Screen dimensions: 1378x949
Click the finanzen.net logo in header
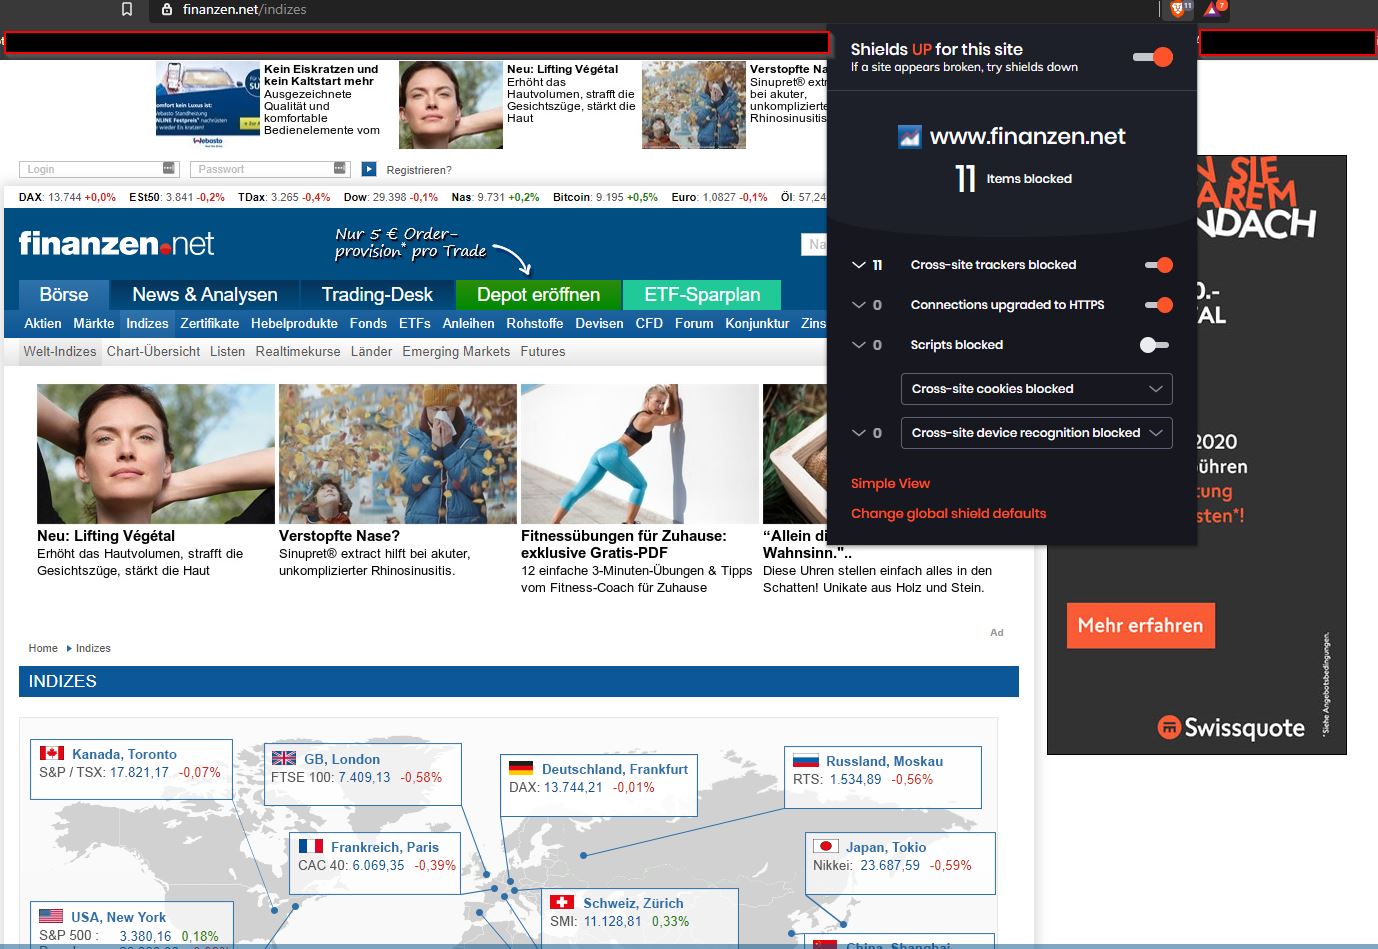[116, 243]
